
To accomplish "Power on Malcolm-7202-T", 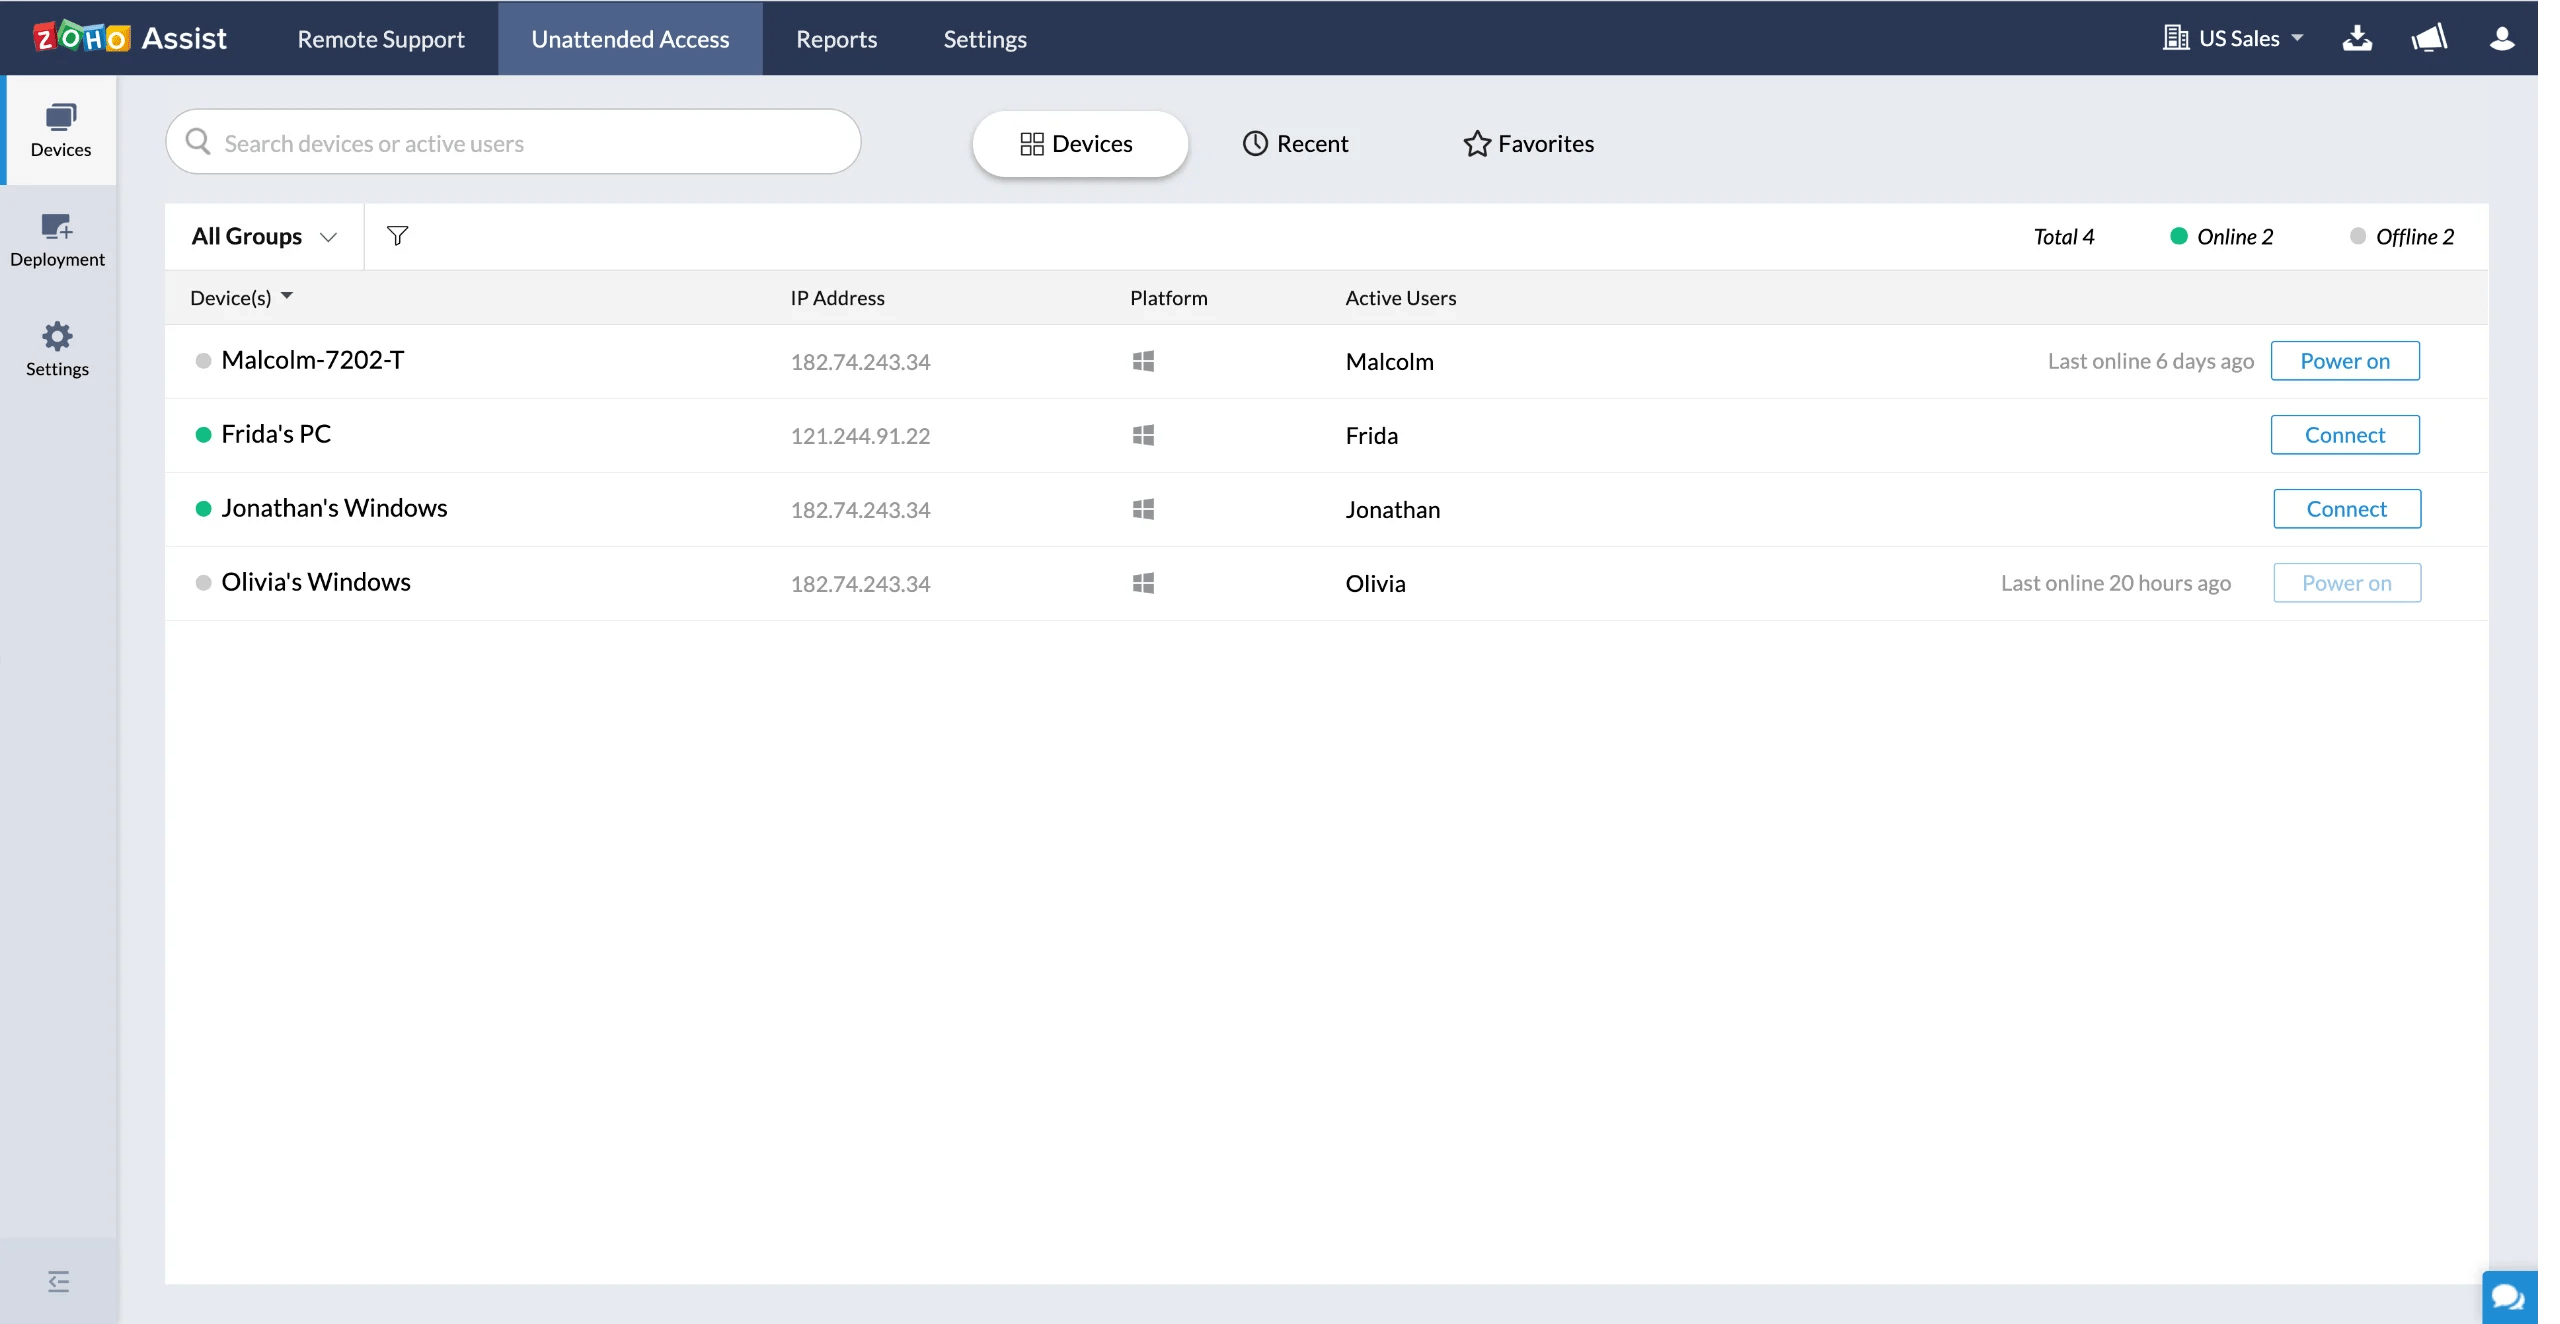I will (x=2346, y=361).
